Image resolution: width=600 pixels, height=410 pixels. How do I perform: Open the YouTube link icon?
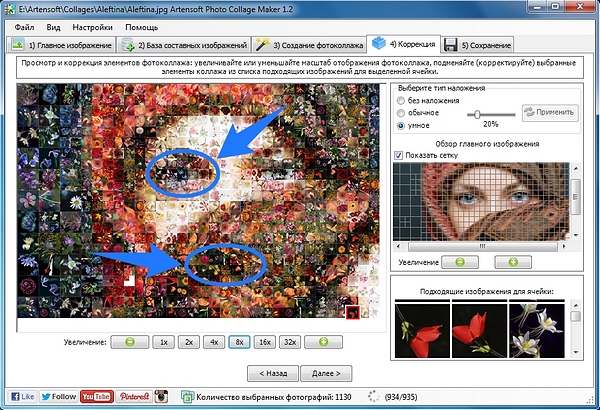point(97,397)
